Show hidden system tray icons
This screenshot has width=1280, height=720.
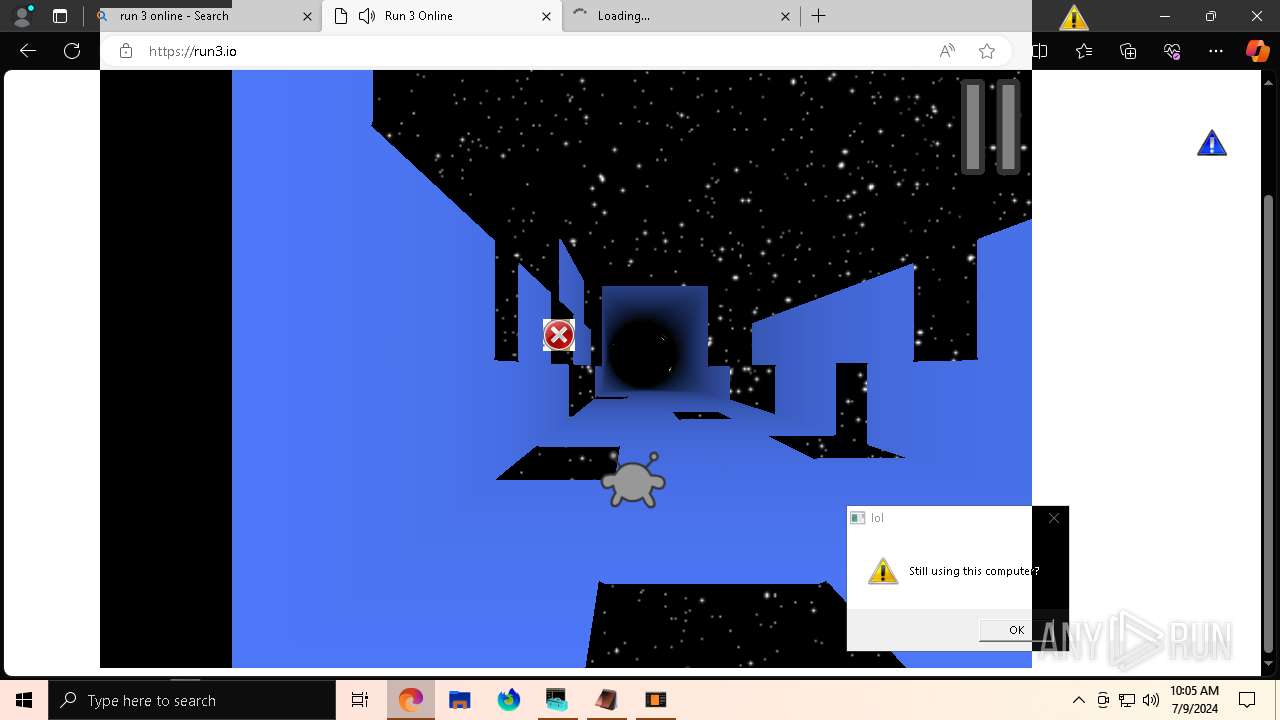pyautogui.click(x=1078, y=700)
